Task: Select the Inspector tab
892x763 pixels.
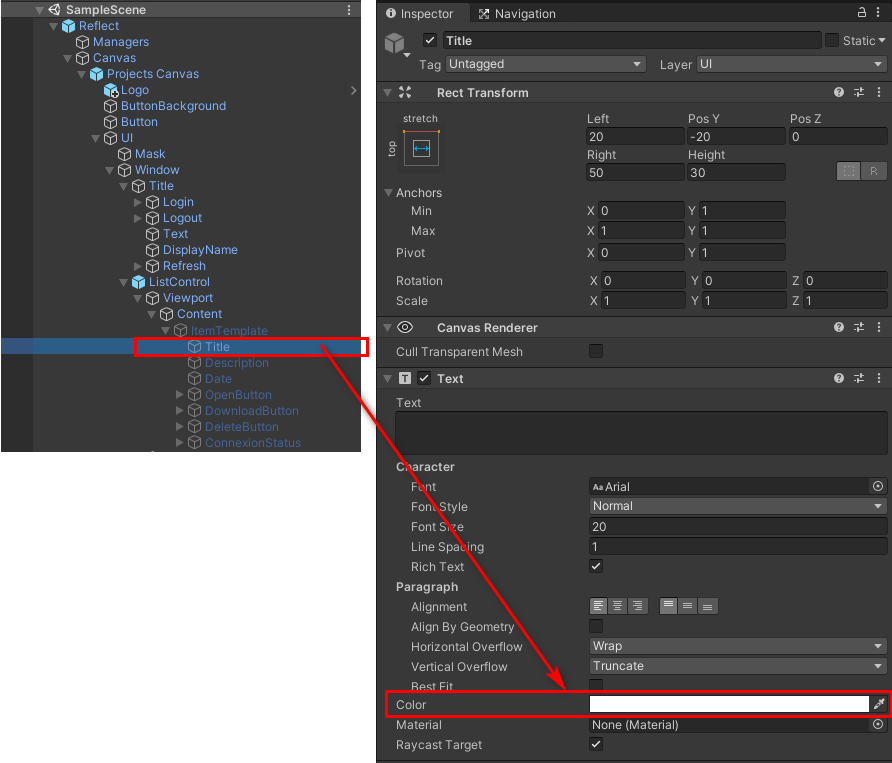Action: pos(420,14)
